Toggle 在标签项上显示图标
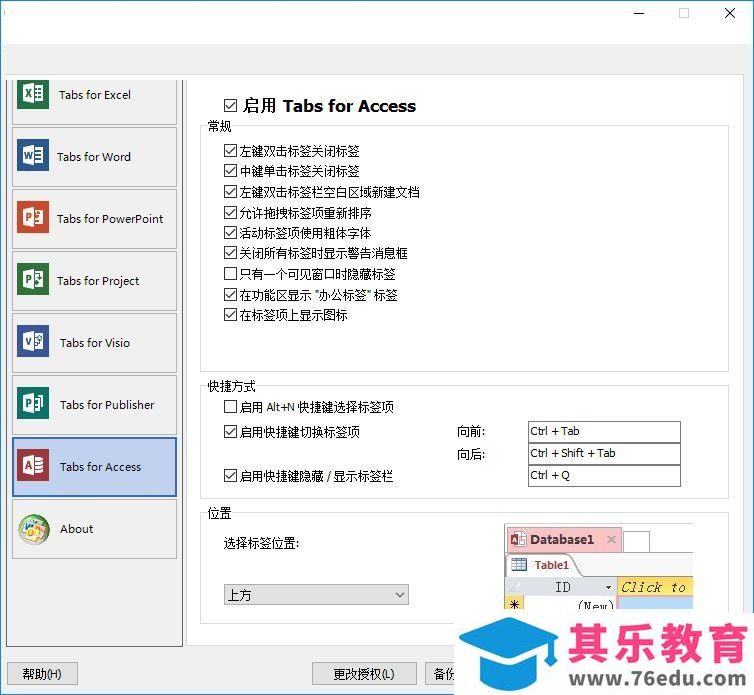The height and width of the screenshot is (695, 754). pos(230,315)
